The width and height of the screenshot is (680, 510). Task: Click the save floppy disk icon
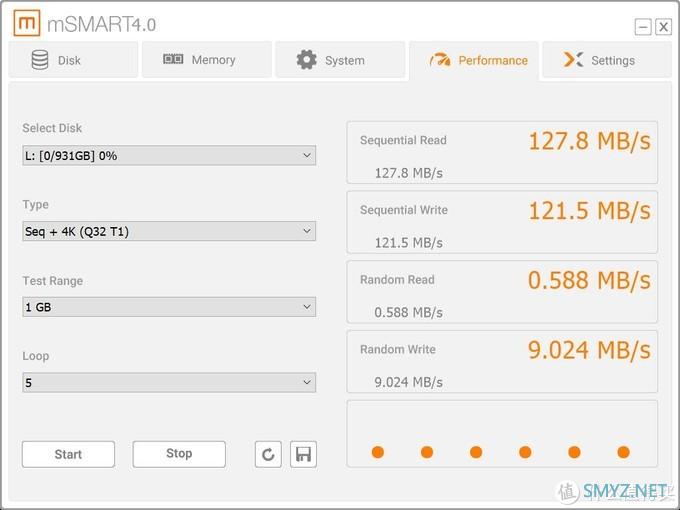(303, 454)
